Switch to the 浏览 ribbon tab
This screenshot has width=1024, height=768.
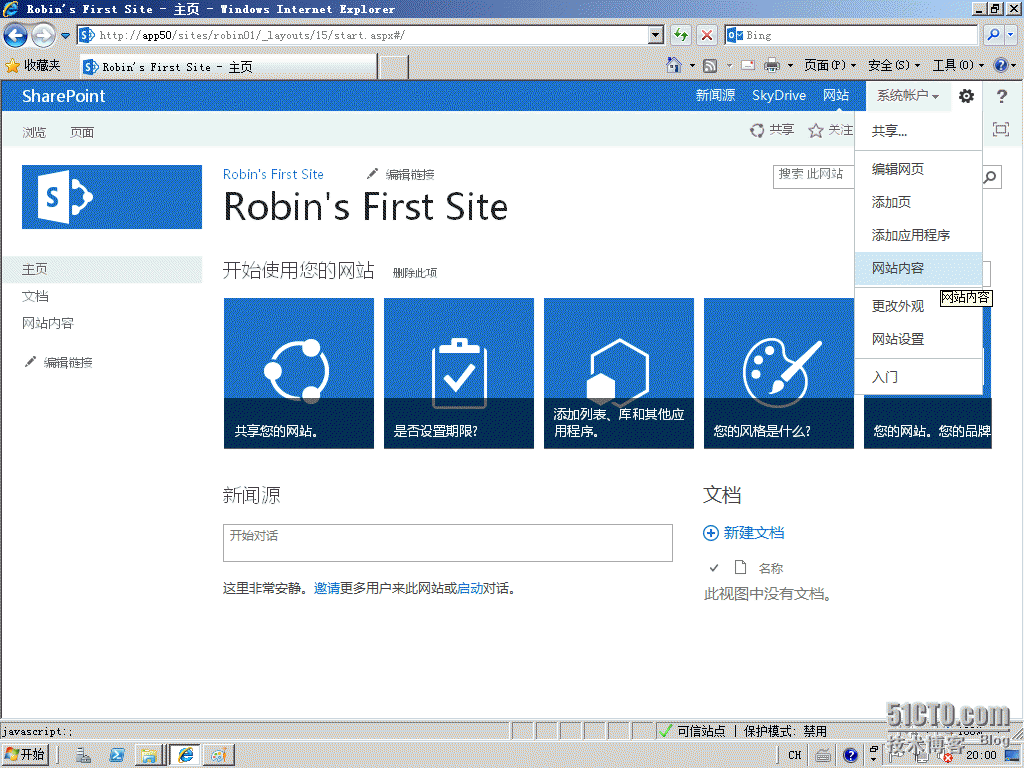(34, 133)
